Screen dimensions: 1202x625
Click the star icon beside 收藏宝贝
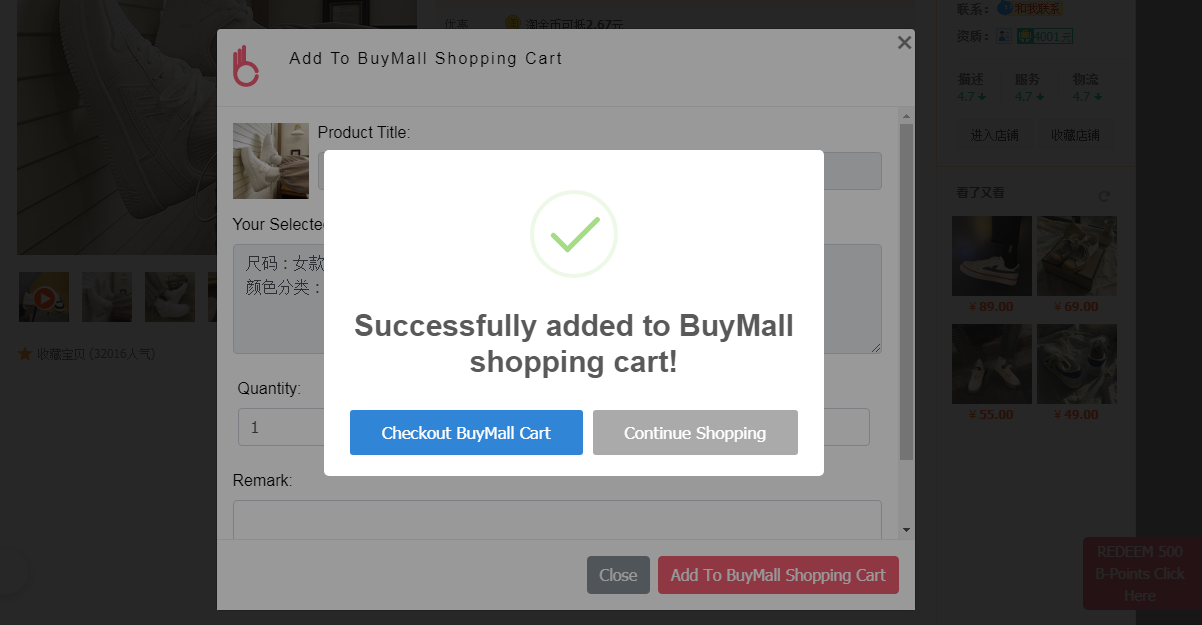[25, 354]
